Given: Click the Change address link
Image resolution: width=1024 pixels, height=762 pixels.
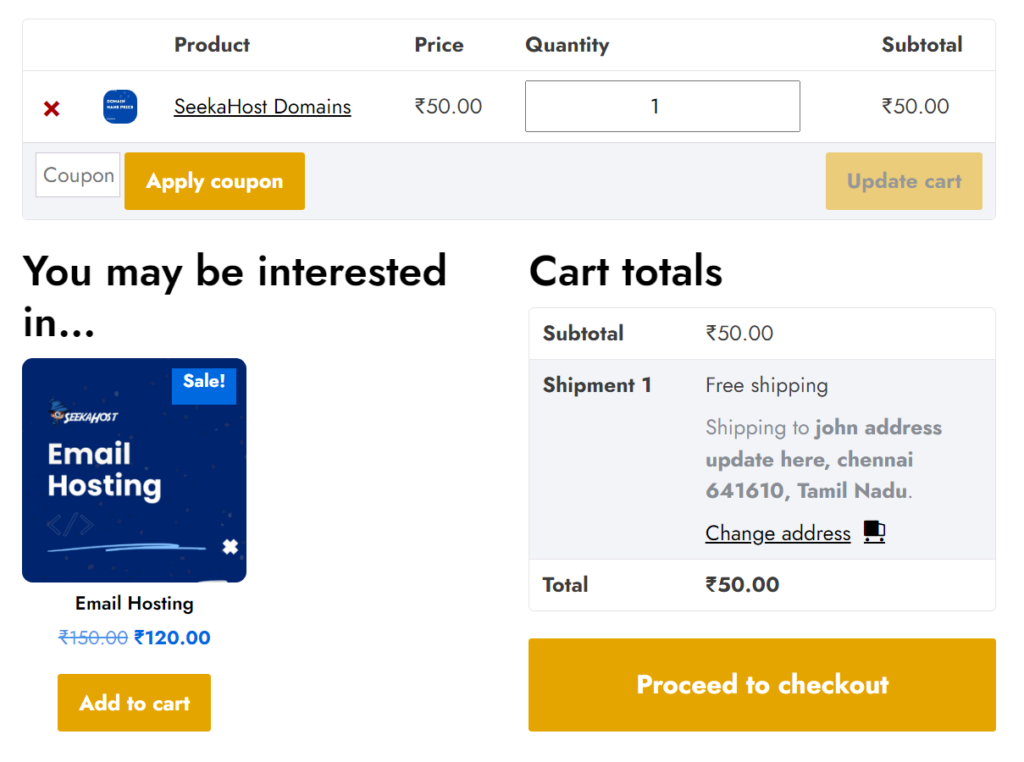Looking at the screenshot, I should (778, 533).
